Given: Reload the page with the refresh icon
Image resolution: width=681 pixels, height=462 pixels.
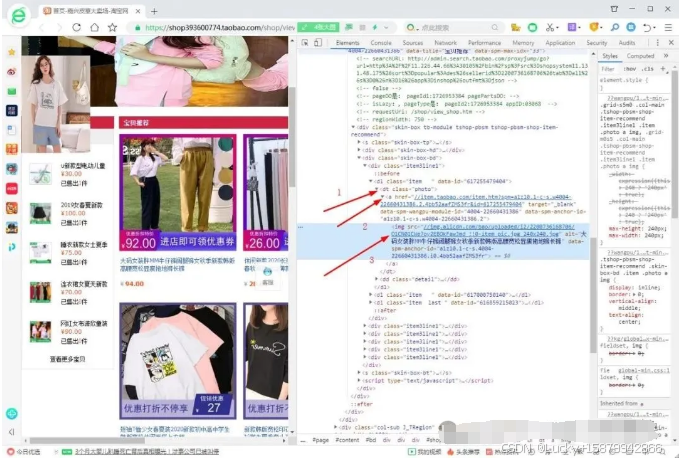Looking at the screenshot, I should point(76,27).
